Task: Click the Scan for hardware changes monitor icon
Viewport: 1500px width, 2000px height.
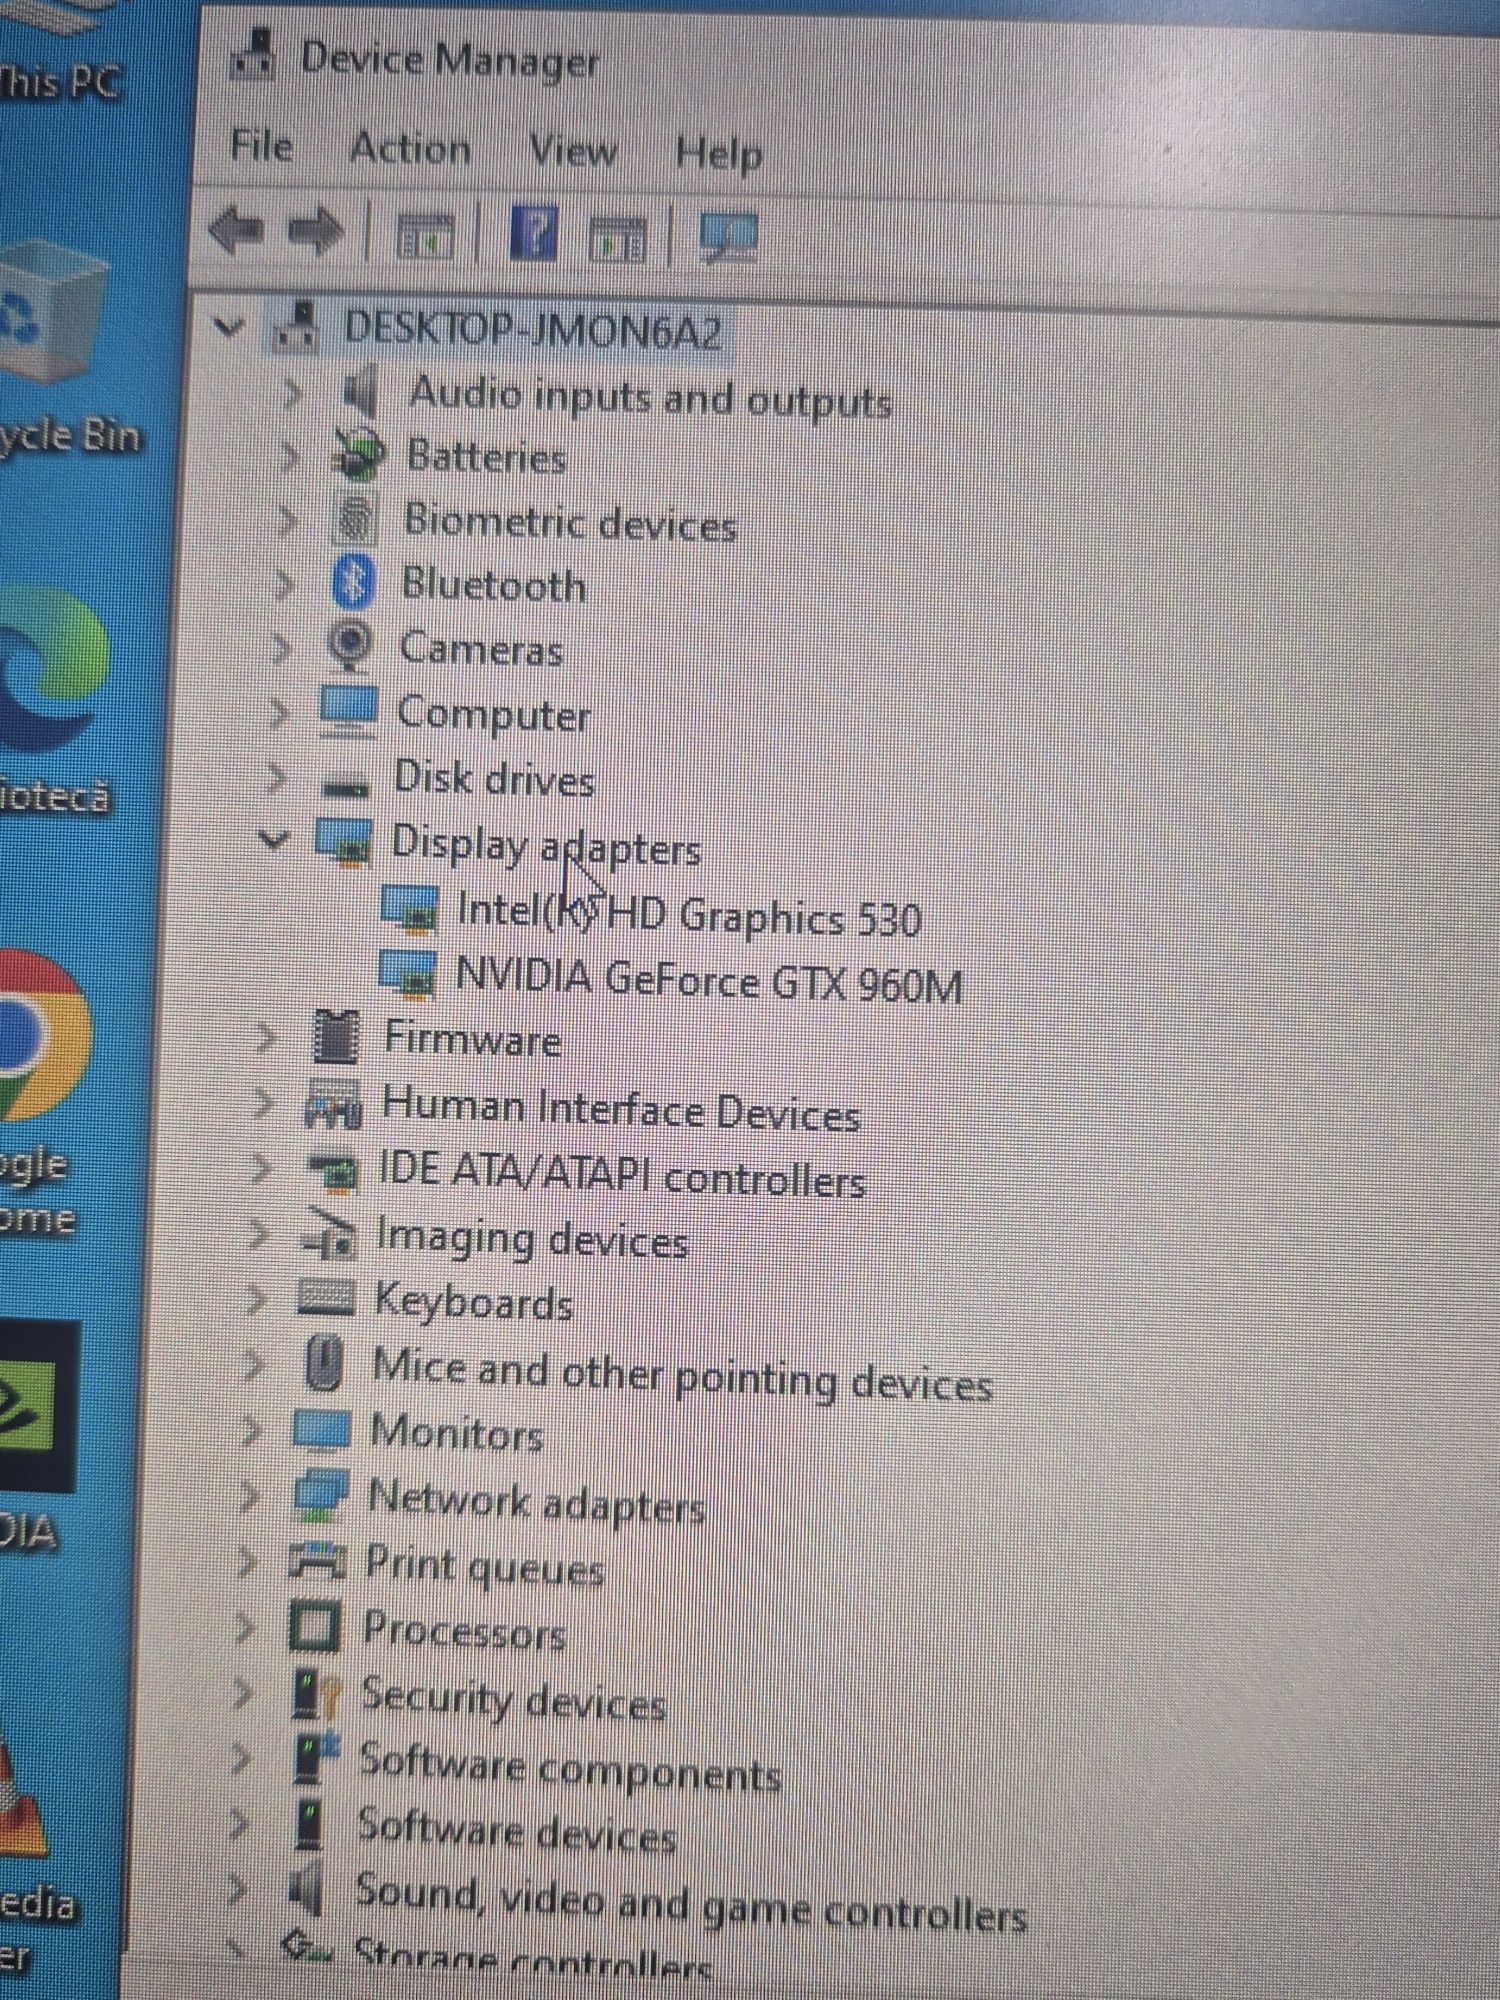Action: pos(728,239)
